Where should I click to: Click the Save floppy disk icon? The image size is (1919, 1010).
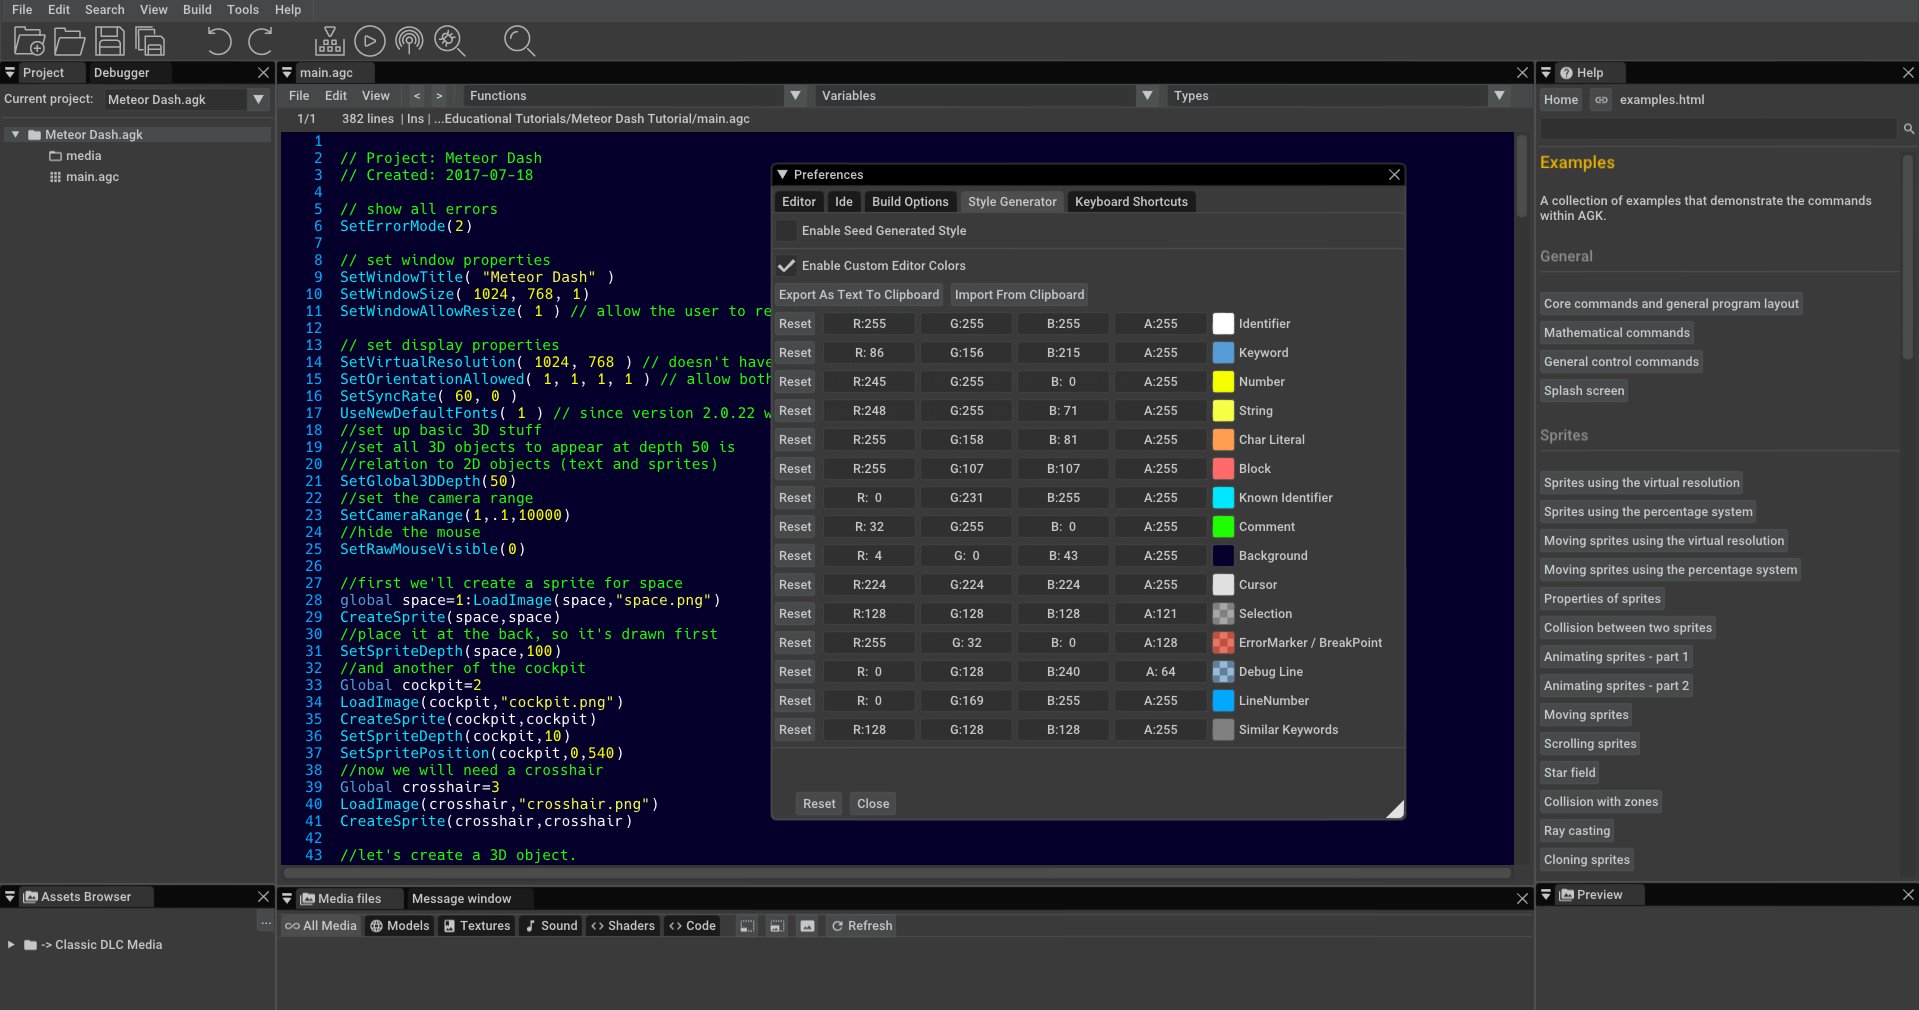click(x=109, y=41)
